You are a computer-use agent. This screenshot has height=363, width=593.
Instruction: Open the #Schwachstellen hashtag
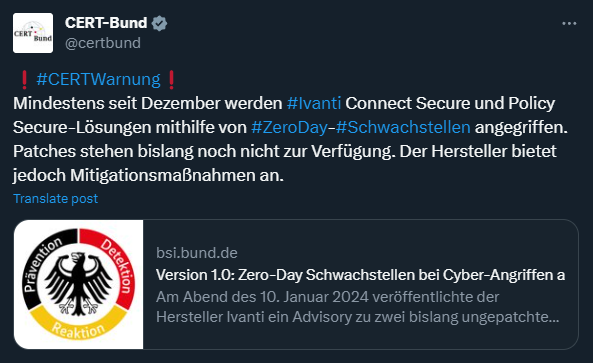click(x=403, y=127)
